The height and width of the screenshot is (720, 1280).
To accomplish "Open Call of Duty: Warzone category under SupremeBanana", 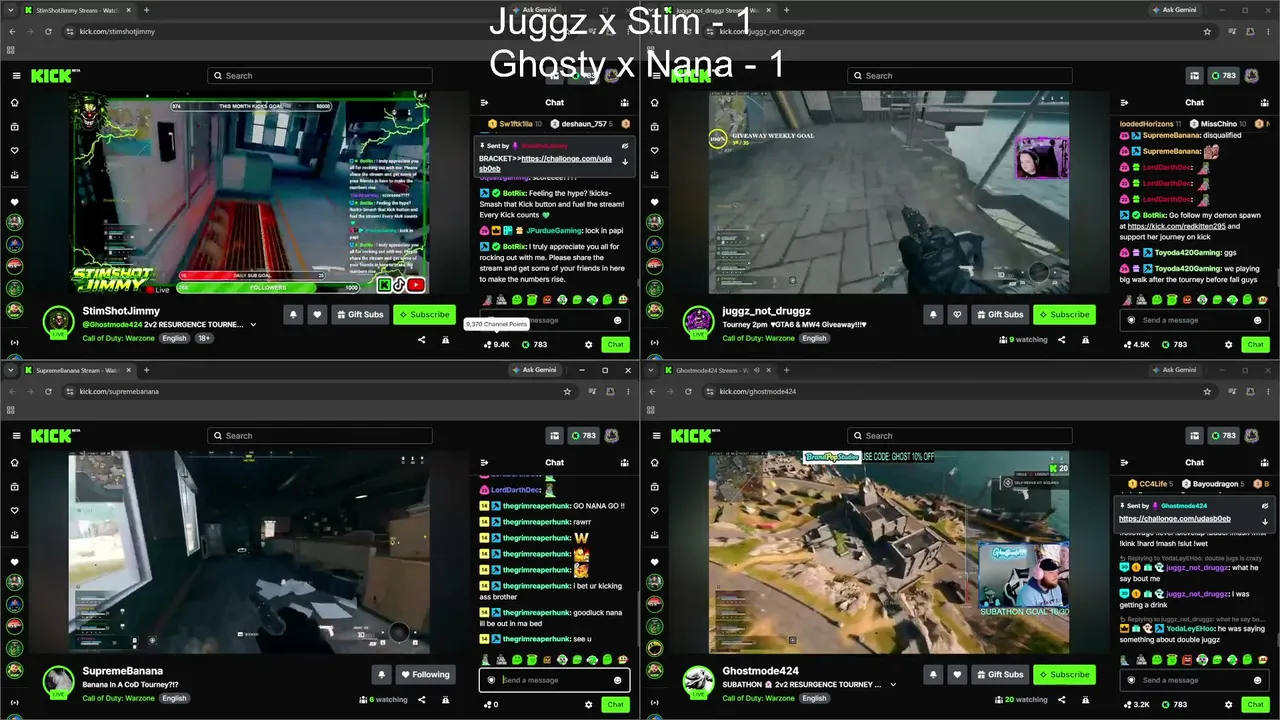I will click(x=119, y=698).
